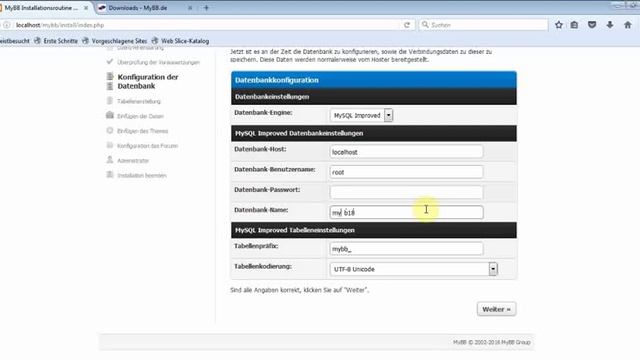
Task: Close the MyBB Installationsroutine tab
Action: 86,8
